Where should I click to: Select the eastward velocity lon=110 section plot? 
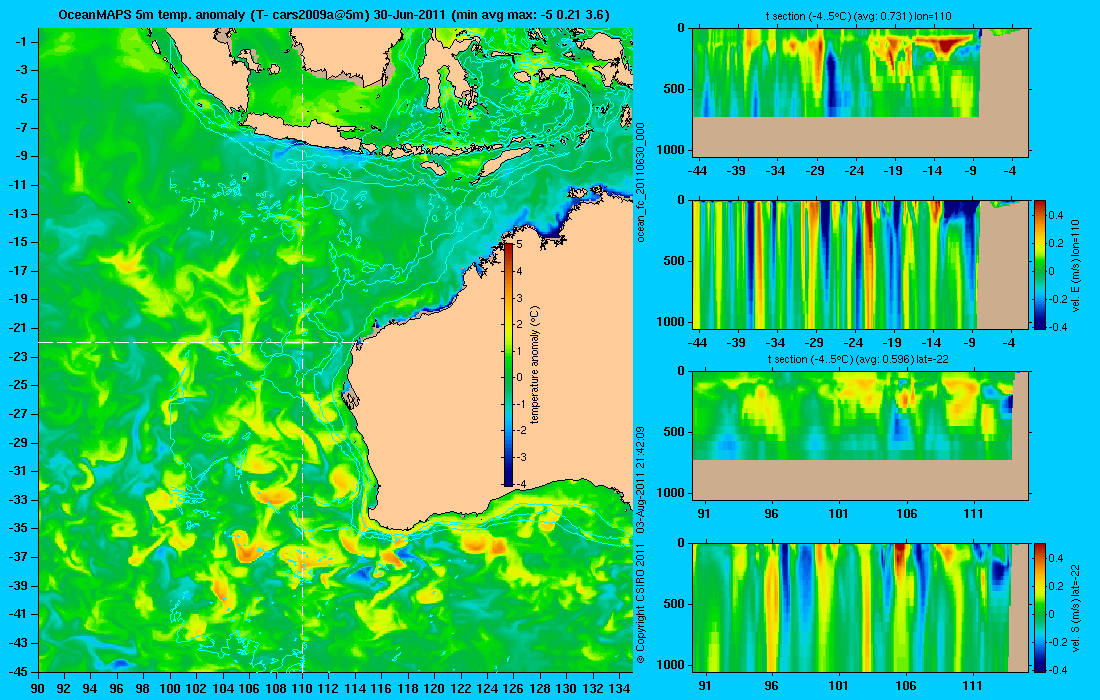point(861,264)
